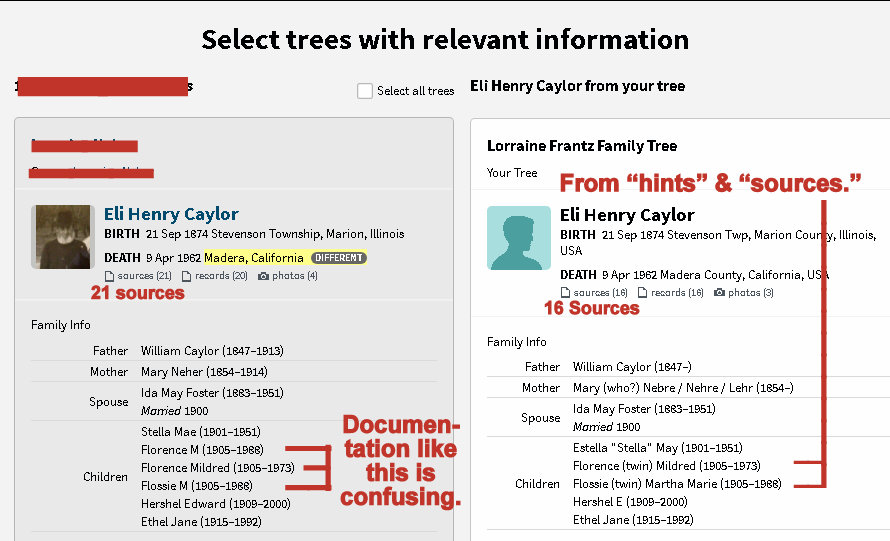890x541 pixels.
Task: Click the photos (4) camera icon
Action: (264, 275)
